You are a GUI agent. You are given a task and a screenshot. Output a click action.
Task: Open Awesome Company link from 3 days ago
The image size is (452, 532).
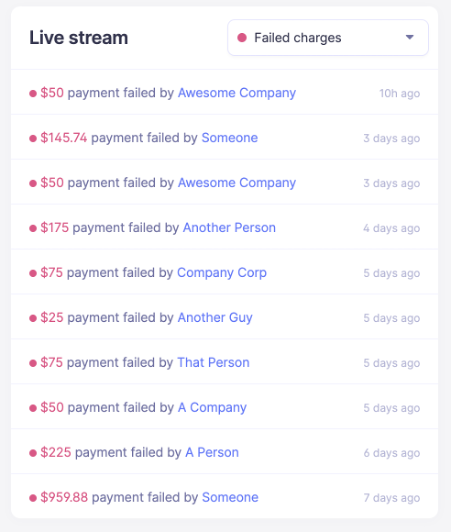click(x=237, y=183)
